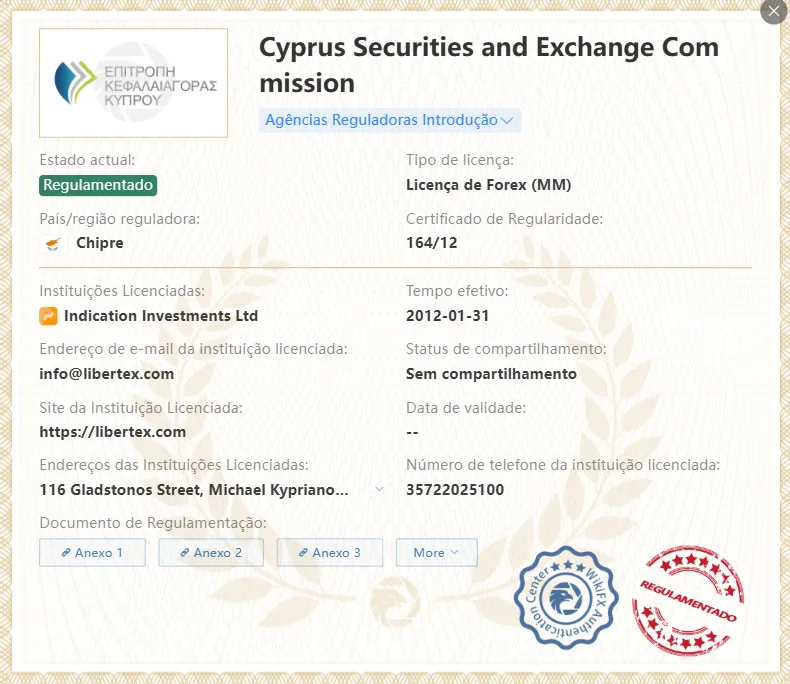Click the info@libertex.com email address
This screenshot has width=790, height=684.
pos(107,374)
